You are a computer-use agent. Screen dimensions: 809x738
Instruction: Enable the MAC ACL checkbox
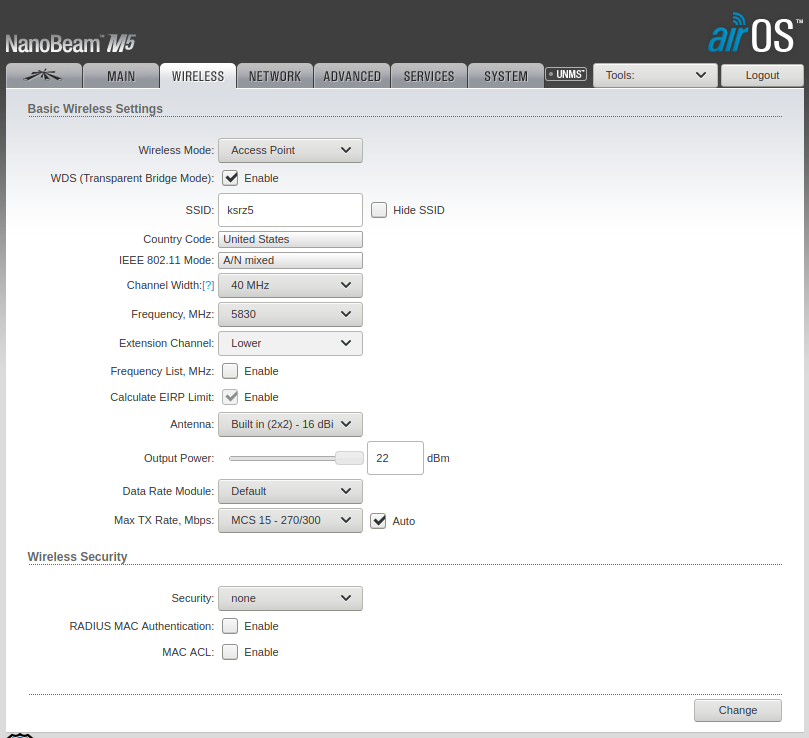[230, 652]
